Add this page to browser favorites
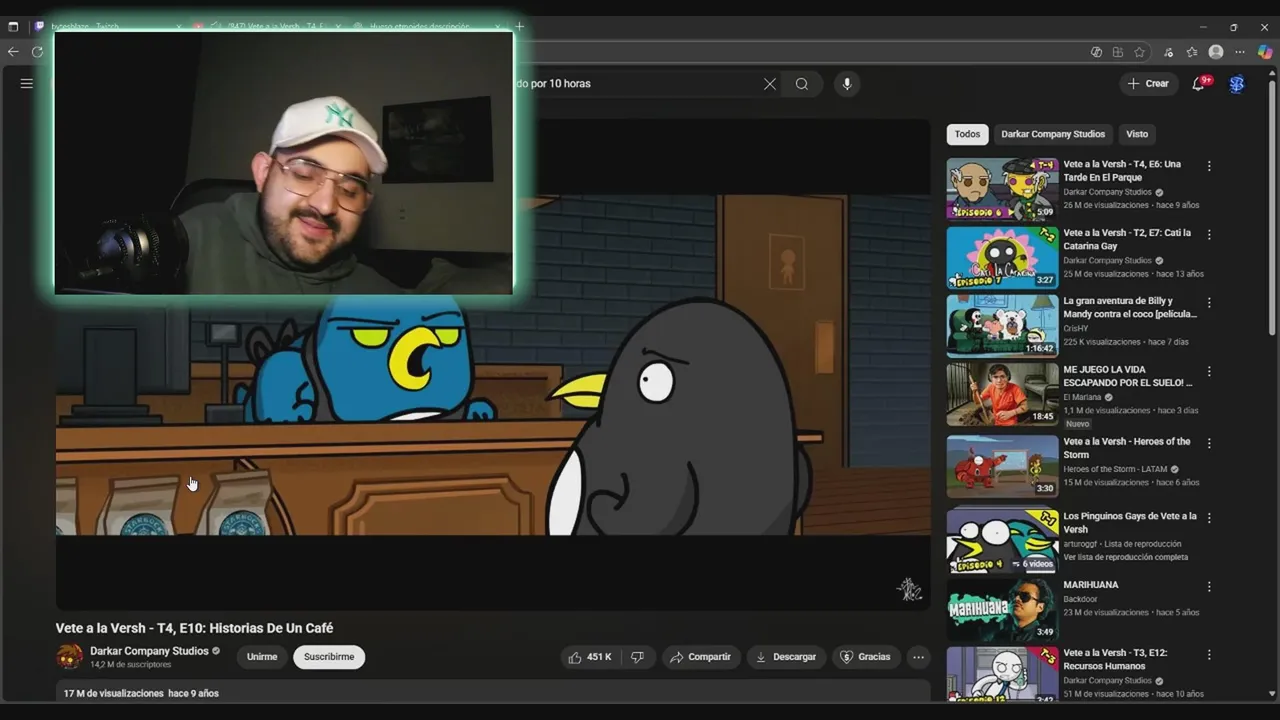 [1139, 52]
